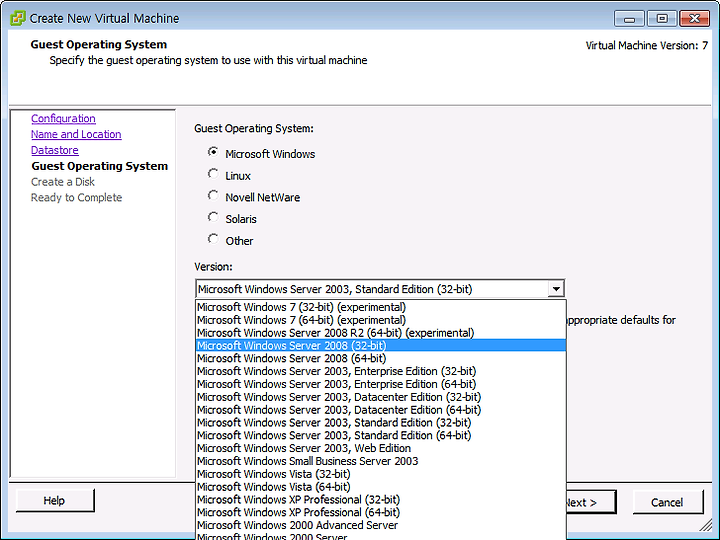Viewport: 720px width, 540px height.
Task: Pick Microsoft Windows 2000 Advanced Server
Action: [380, 525]
